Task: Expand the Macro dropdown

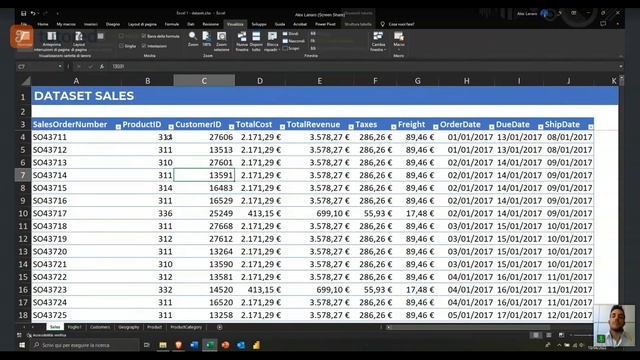Action: pos(399,42)
